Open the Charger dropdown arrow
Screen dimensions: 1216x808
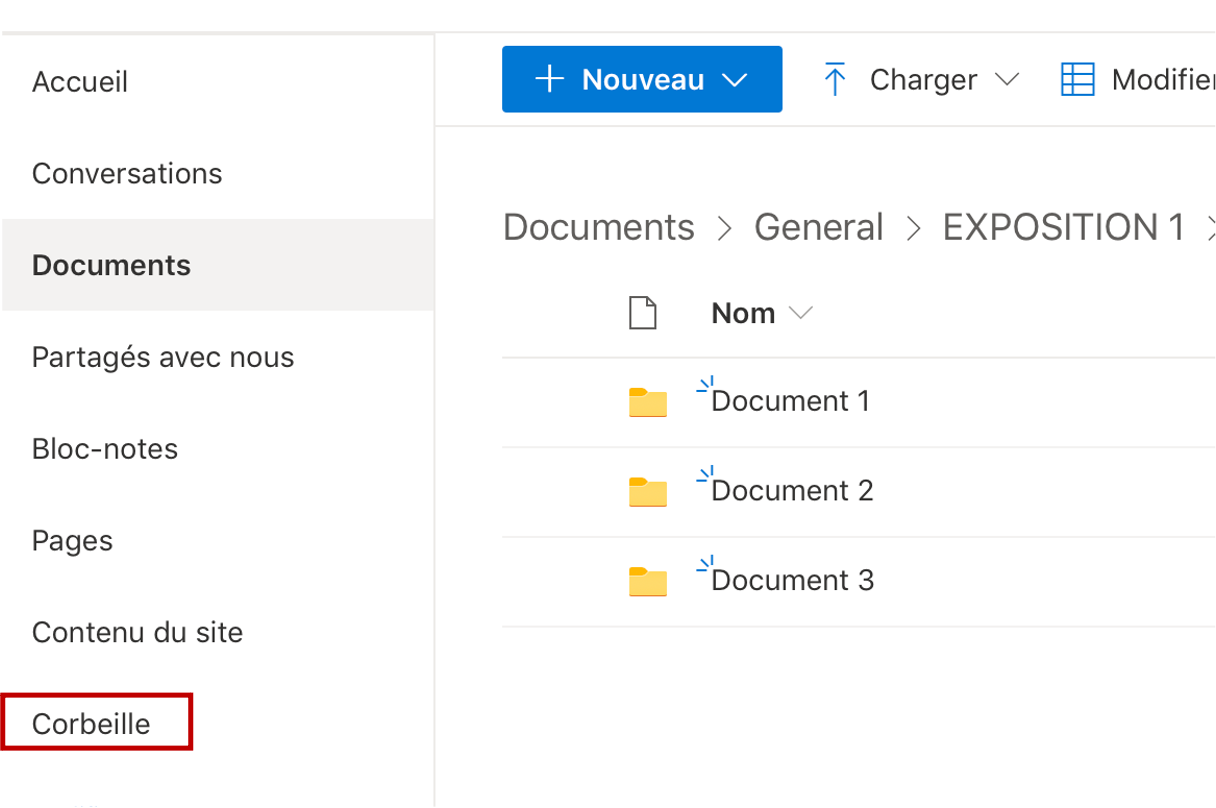(1006, 80)
